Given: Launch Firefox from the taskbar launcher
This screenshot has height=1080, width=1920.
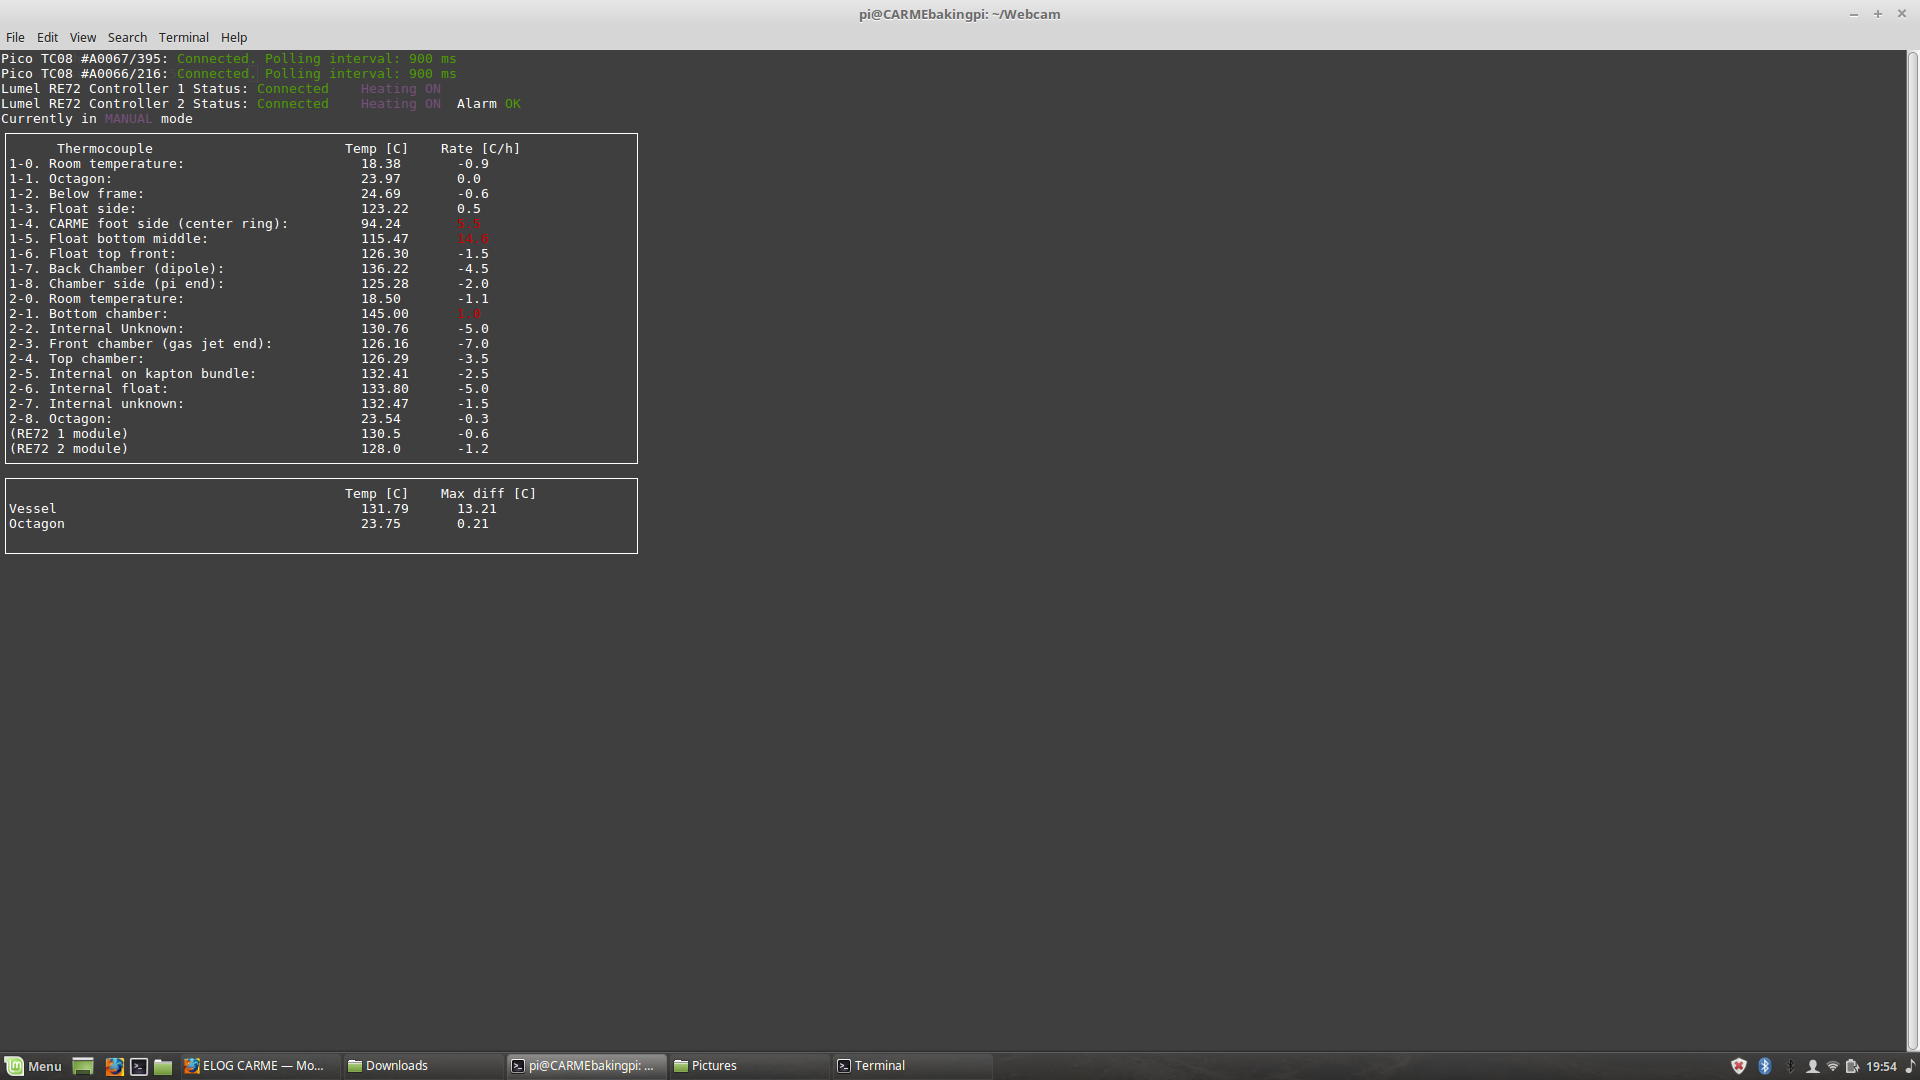Looking at the screenshot, I should 115,1066.
